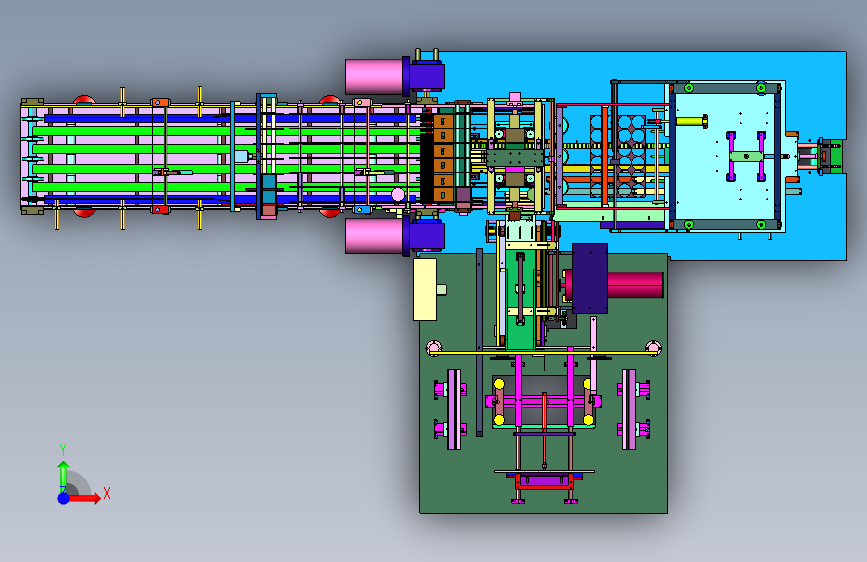867x562 pixels.
Task: Select the dark purple block next to magenta motor
Action: (x=590, y=278)
